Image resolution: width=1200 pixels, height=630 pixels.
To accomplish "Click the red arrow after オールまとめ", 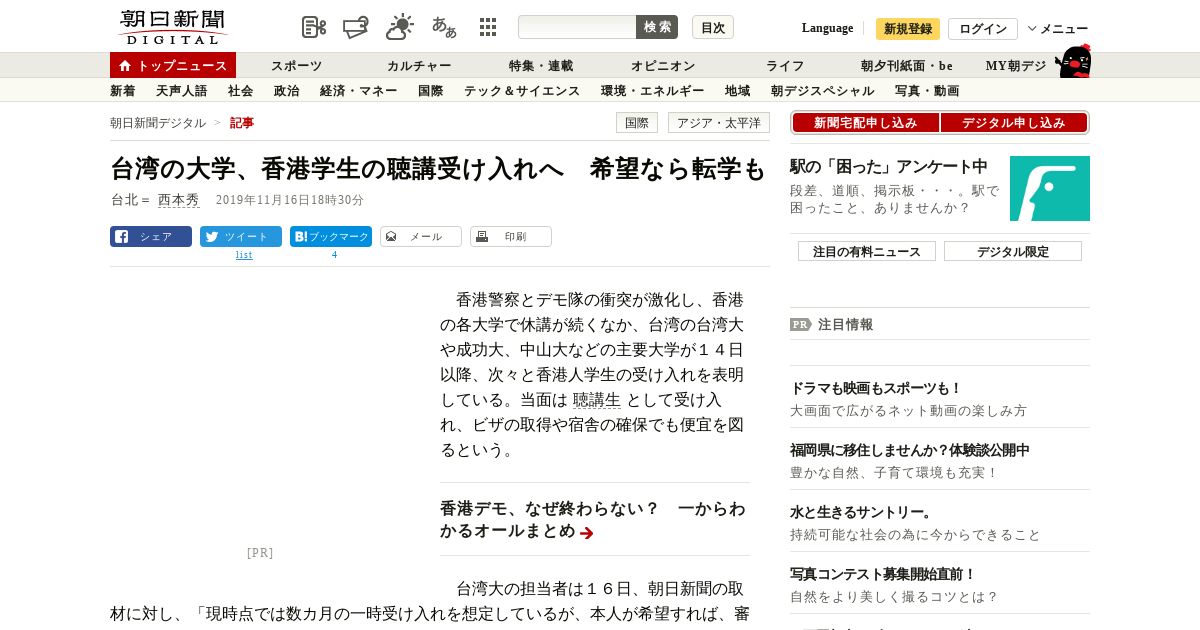I will pos(587,533).
